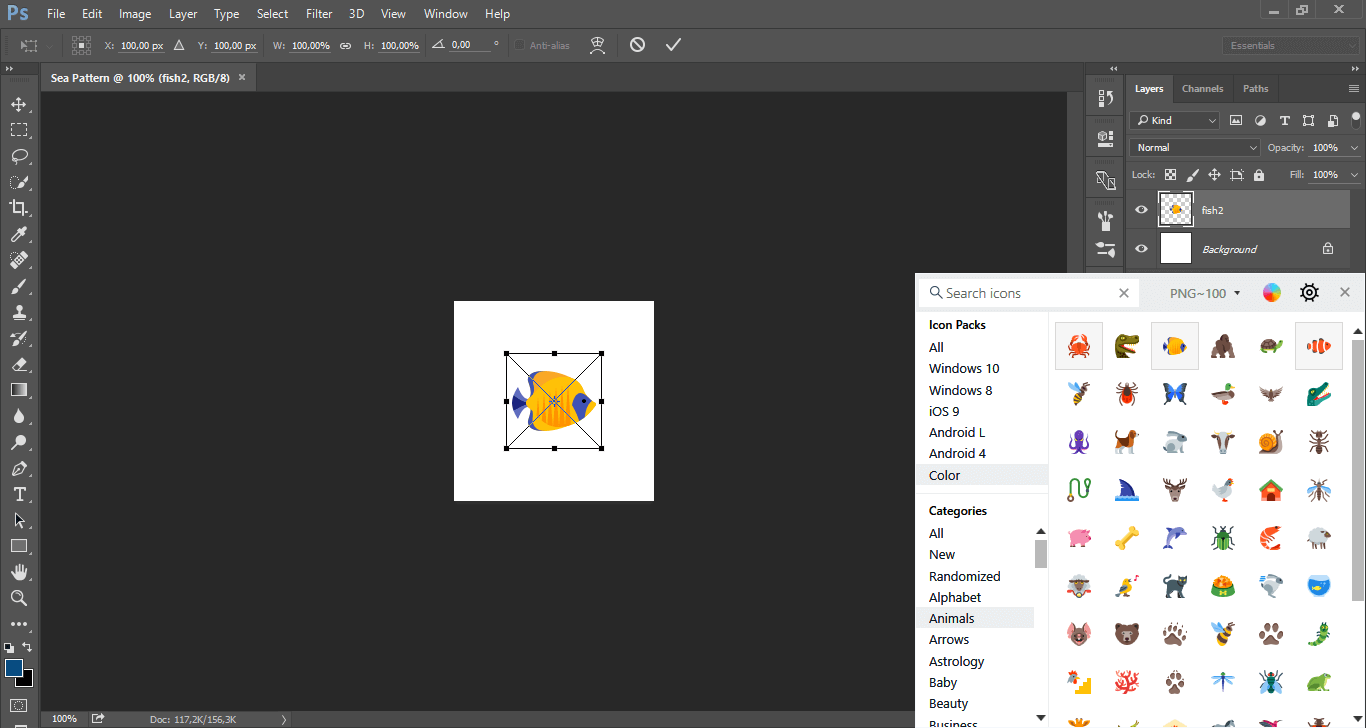
Task: Pick the Type tool
Action: pos(20,494)
